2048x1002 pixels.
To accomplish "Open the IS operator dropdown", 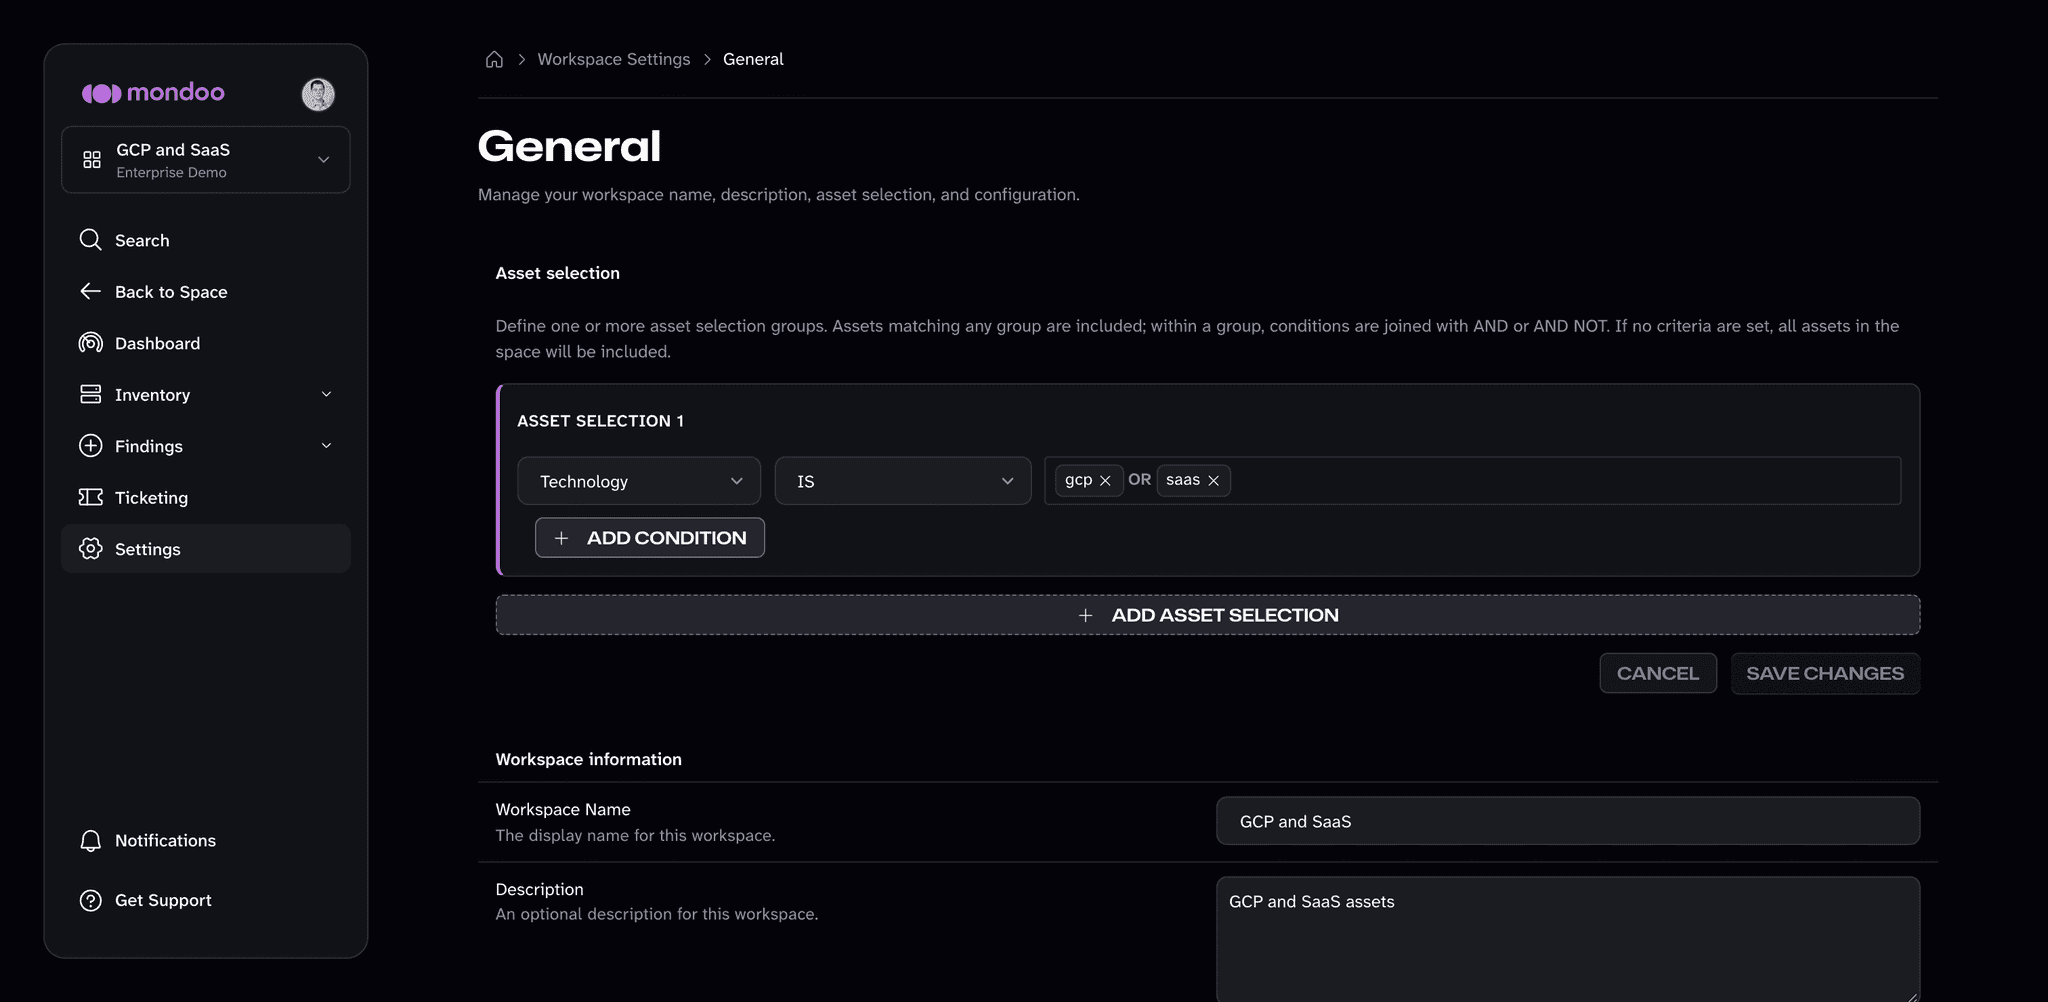I will click(x=903, y=481).
